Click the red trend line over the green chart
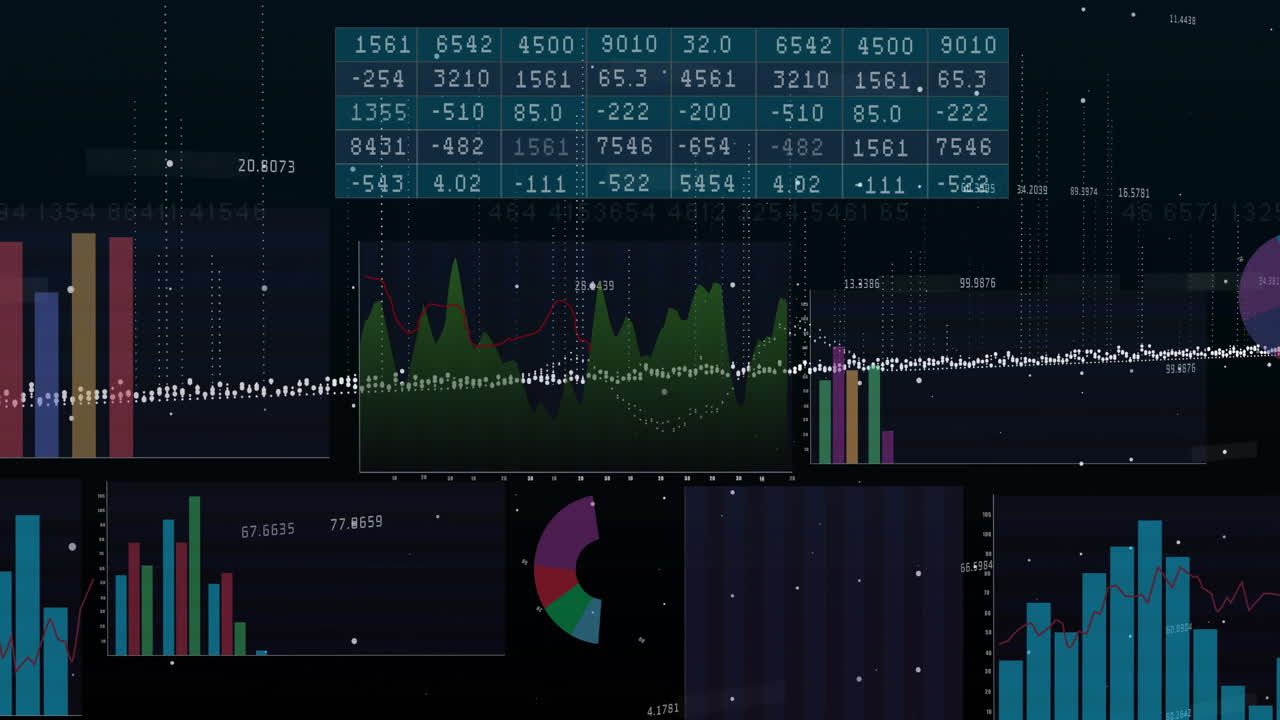1280x720 pixels. point(450,305)
